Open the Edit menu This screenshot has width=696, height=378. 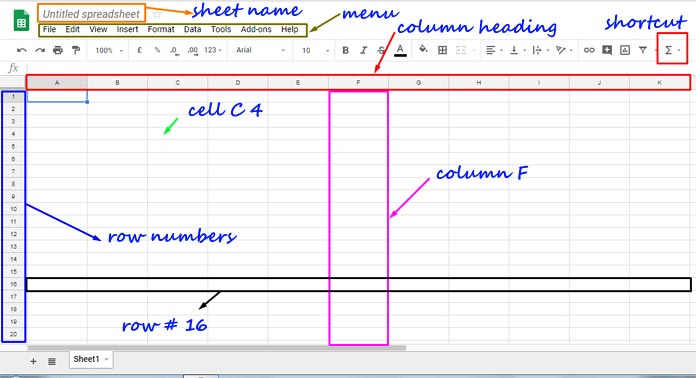pyautogui.click(x=72, y=29)
